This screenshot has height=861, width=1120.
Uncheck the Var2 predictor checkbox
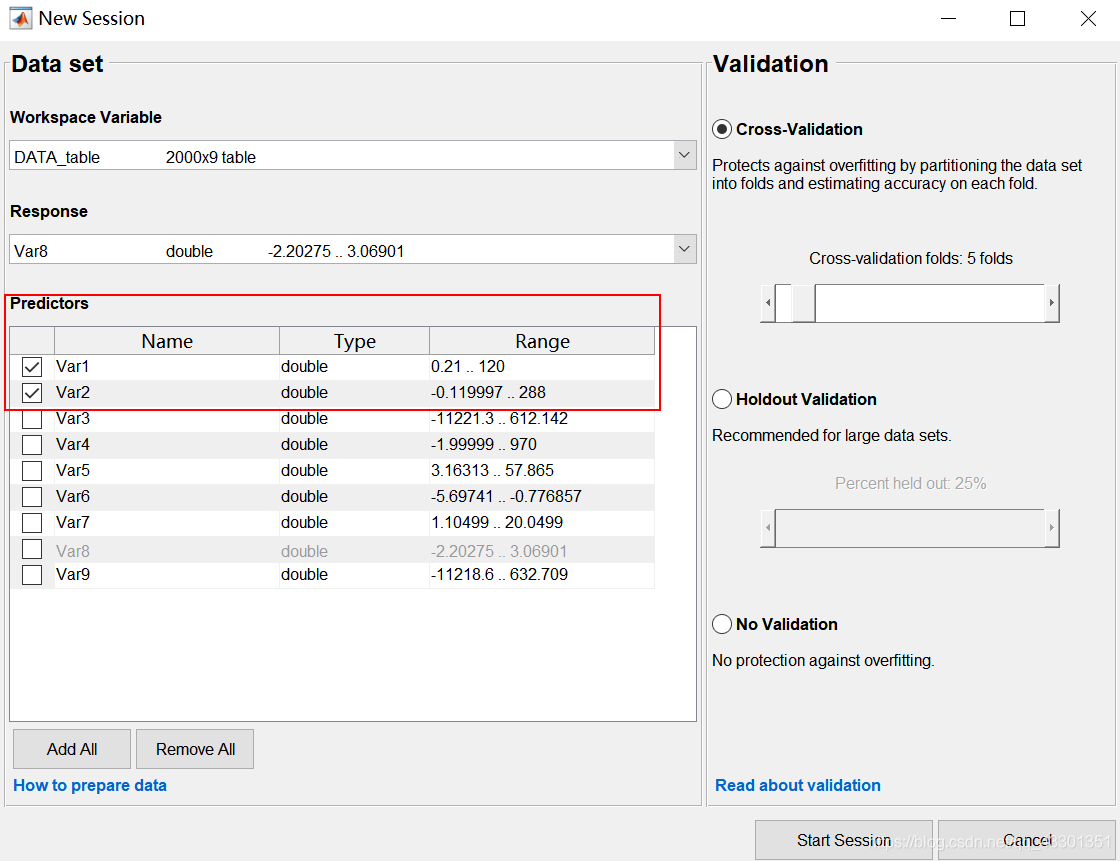click(32, 393)
